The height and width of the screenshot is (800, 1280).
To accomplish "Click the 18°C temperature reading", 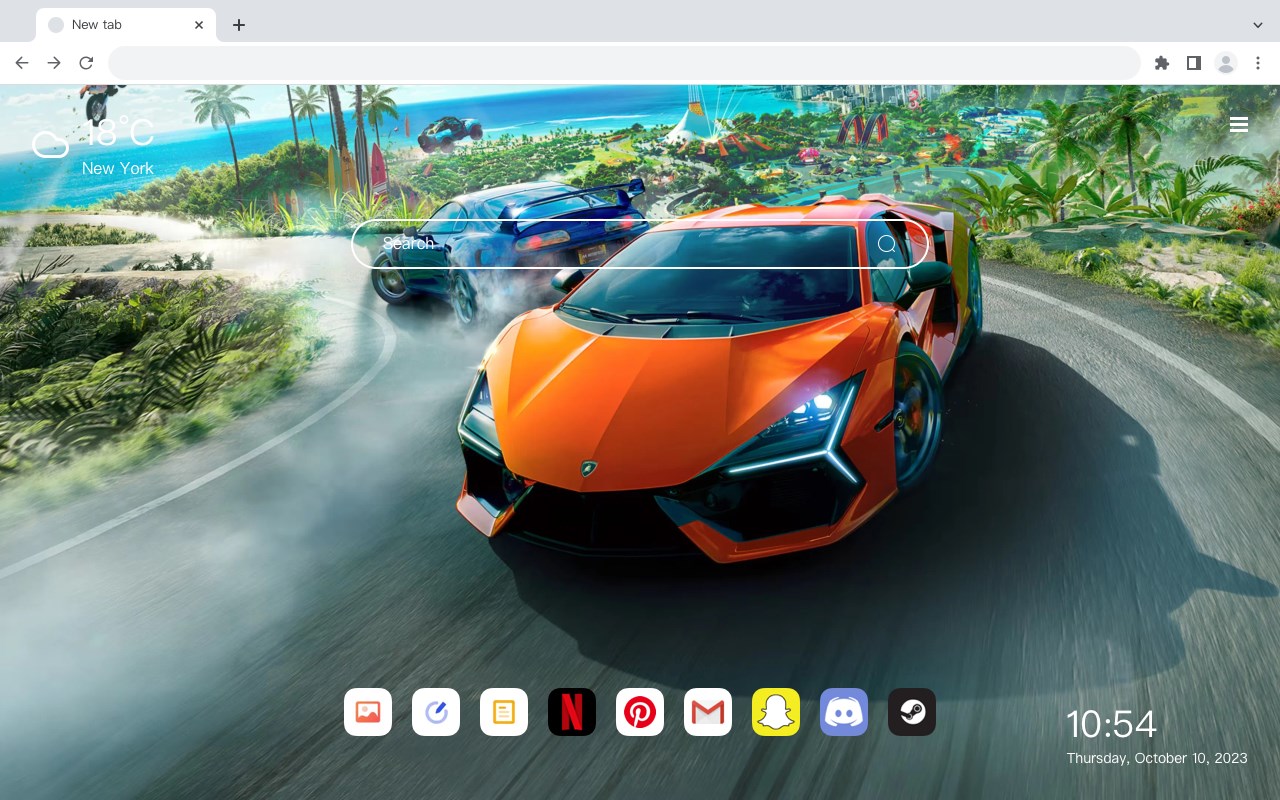I will [118, 134].
